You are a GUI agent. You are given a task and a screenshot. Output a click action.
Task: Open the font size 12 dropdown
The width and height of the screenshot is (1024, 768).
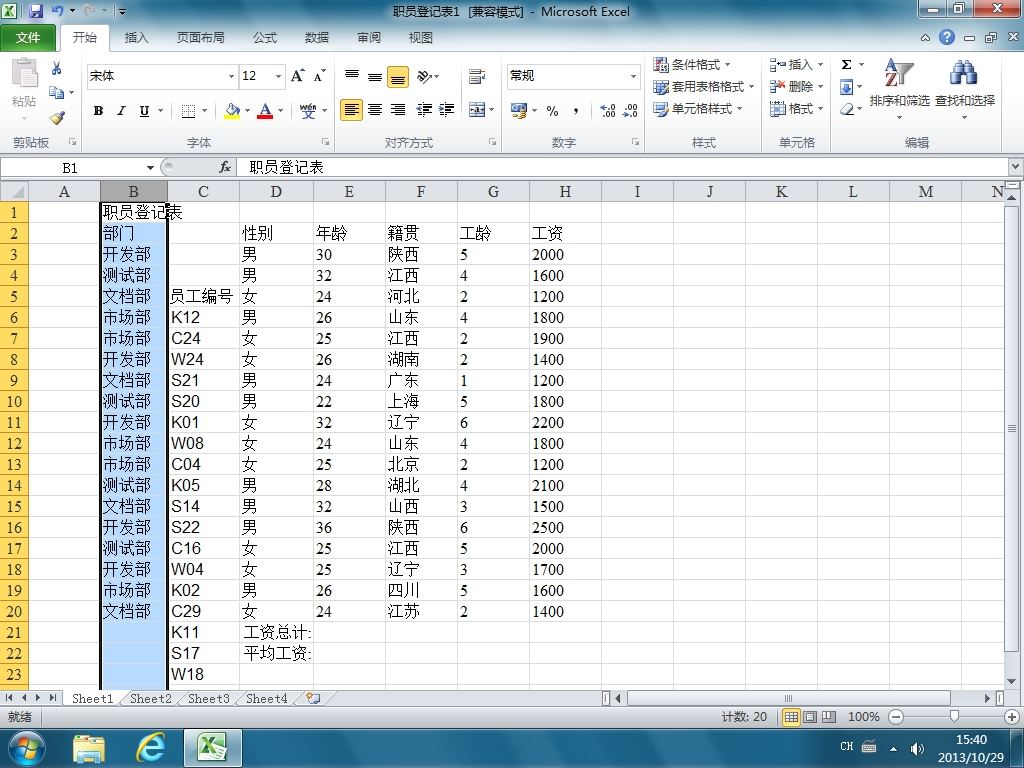click(278, 76)
